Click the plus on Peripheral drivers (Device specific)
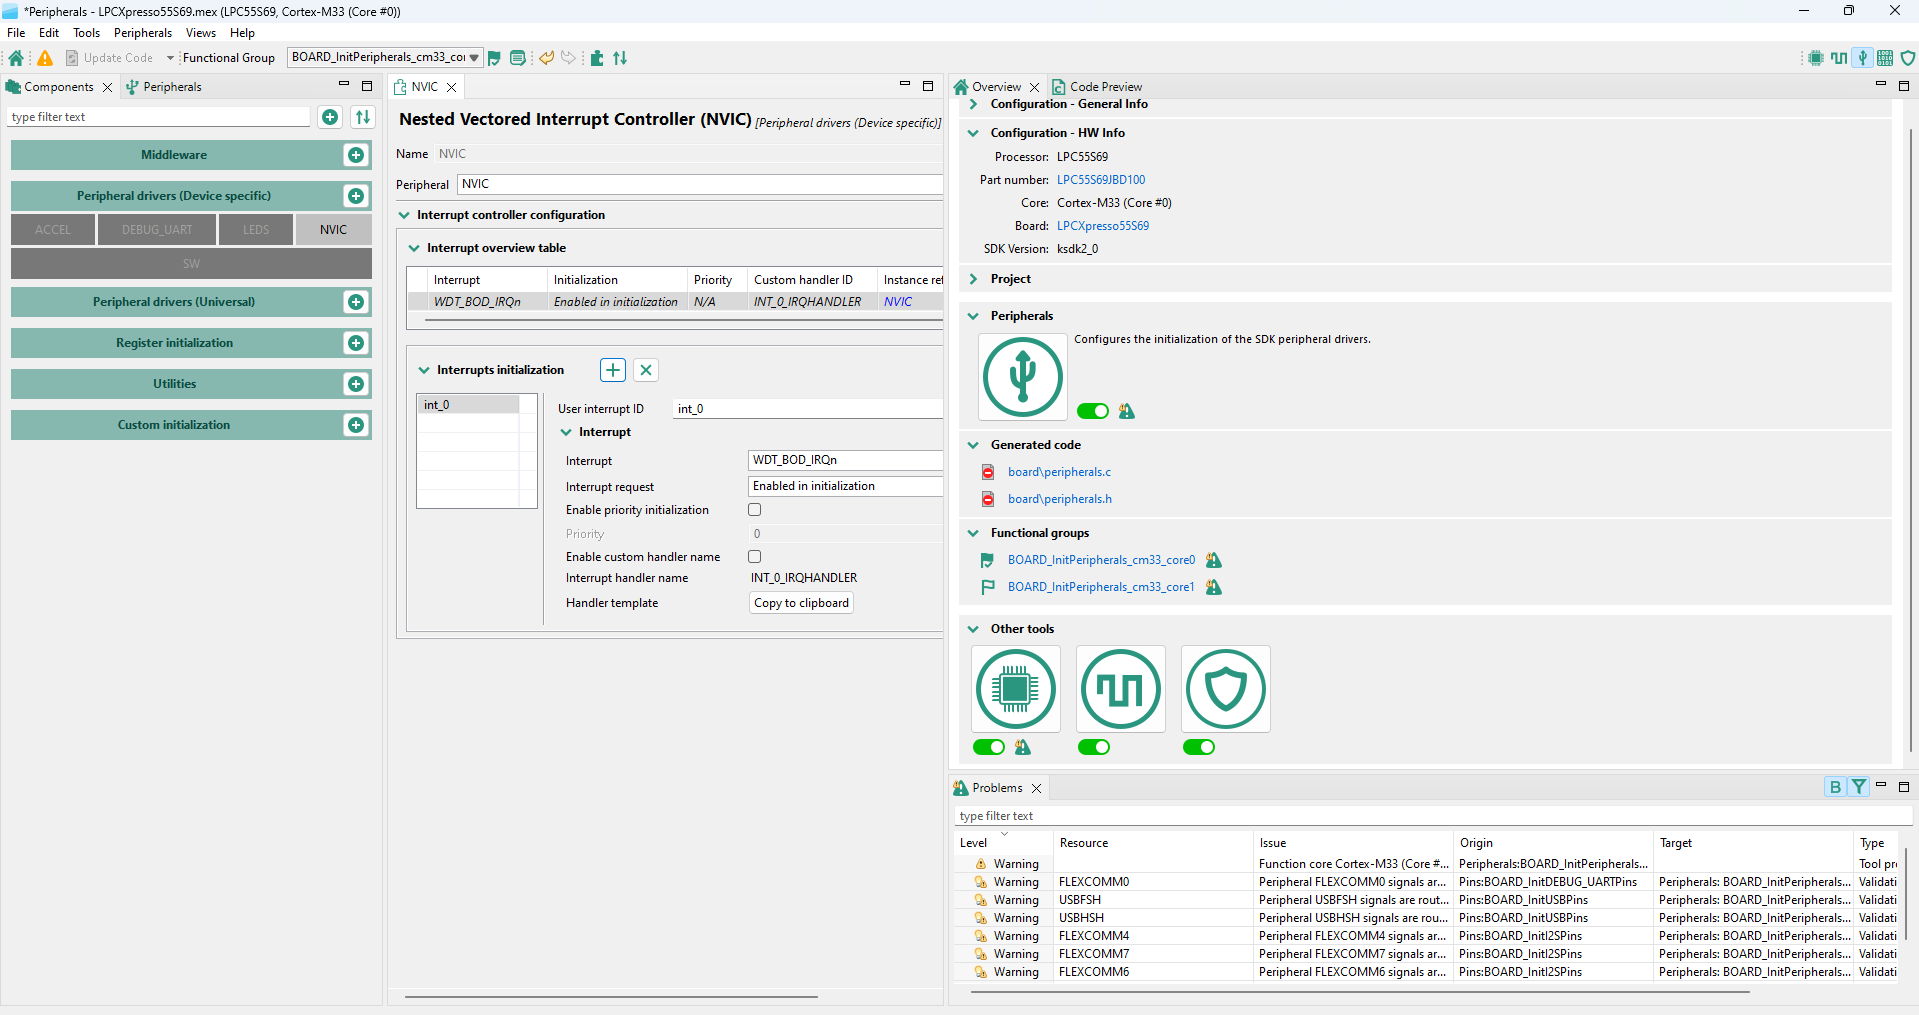The width and height of the screenshot is (1919, 1015). [x=356, y=196]
